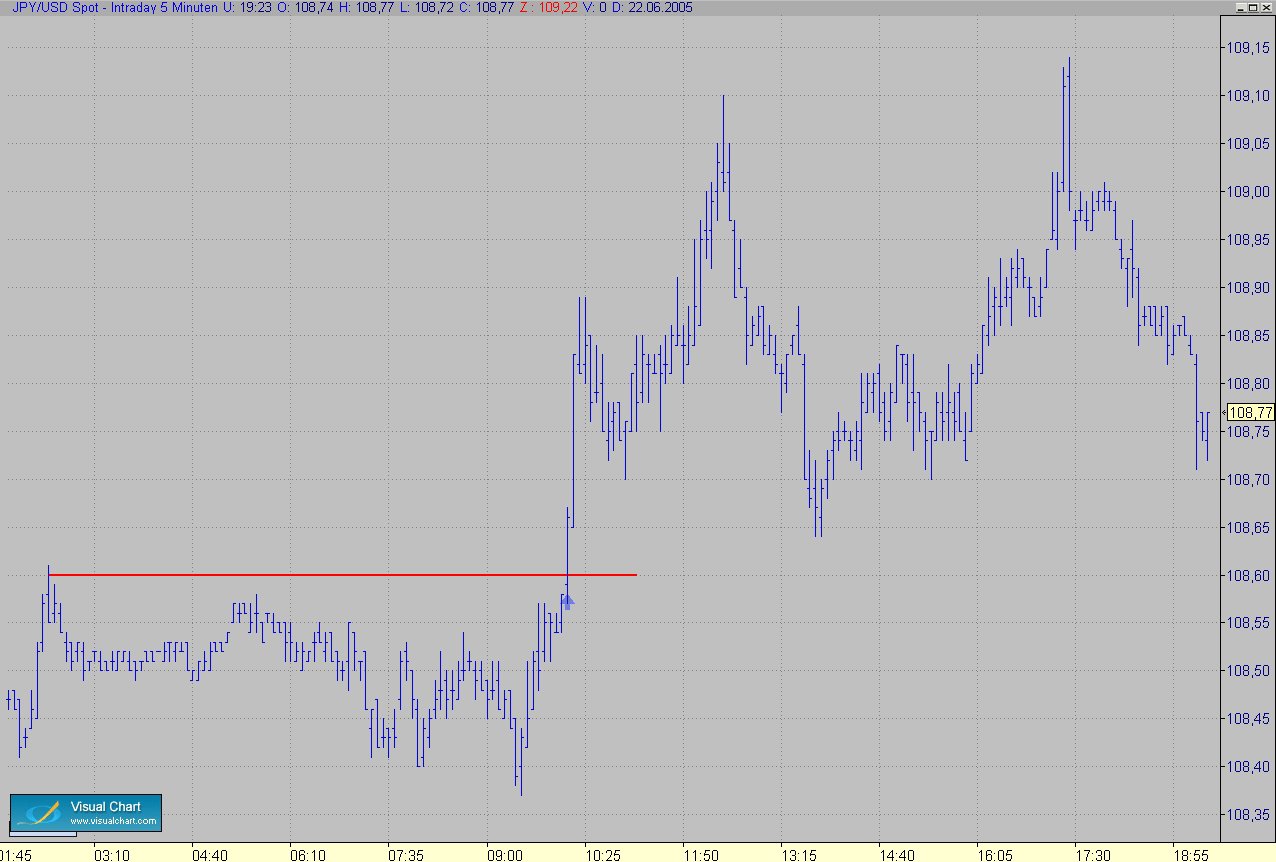This screenshot has width=1276, height=862.
Task: Maximize the chart window
Action: (x=1255, y=7)
